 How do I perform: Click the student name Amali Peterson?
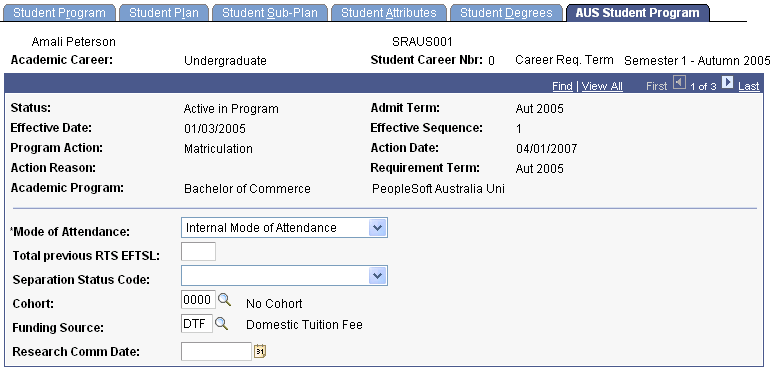coord(74,42)
